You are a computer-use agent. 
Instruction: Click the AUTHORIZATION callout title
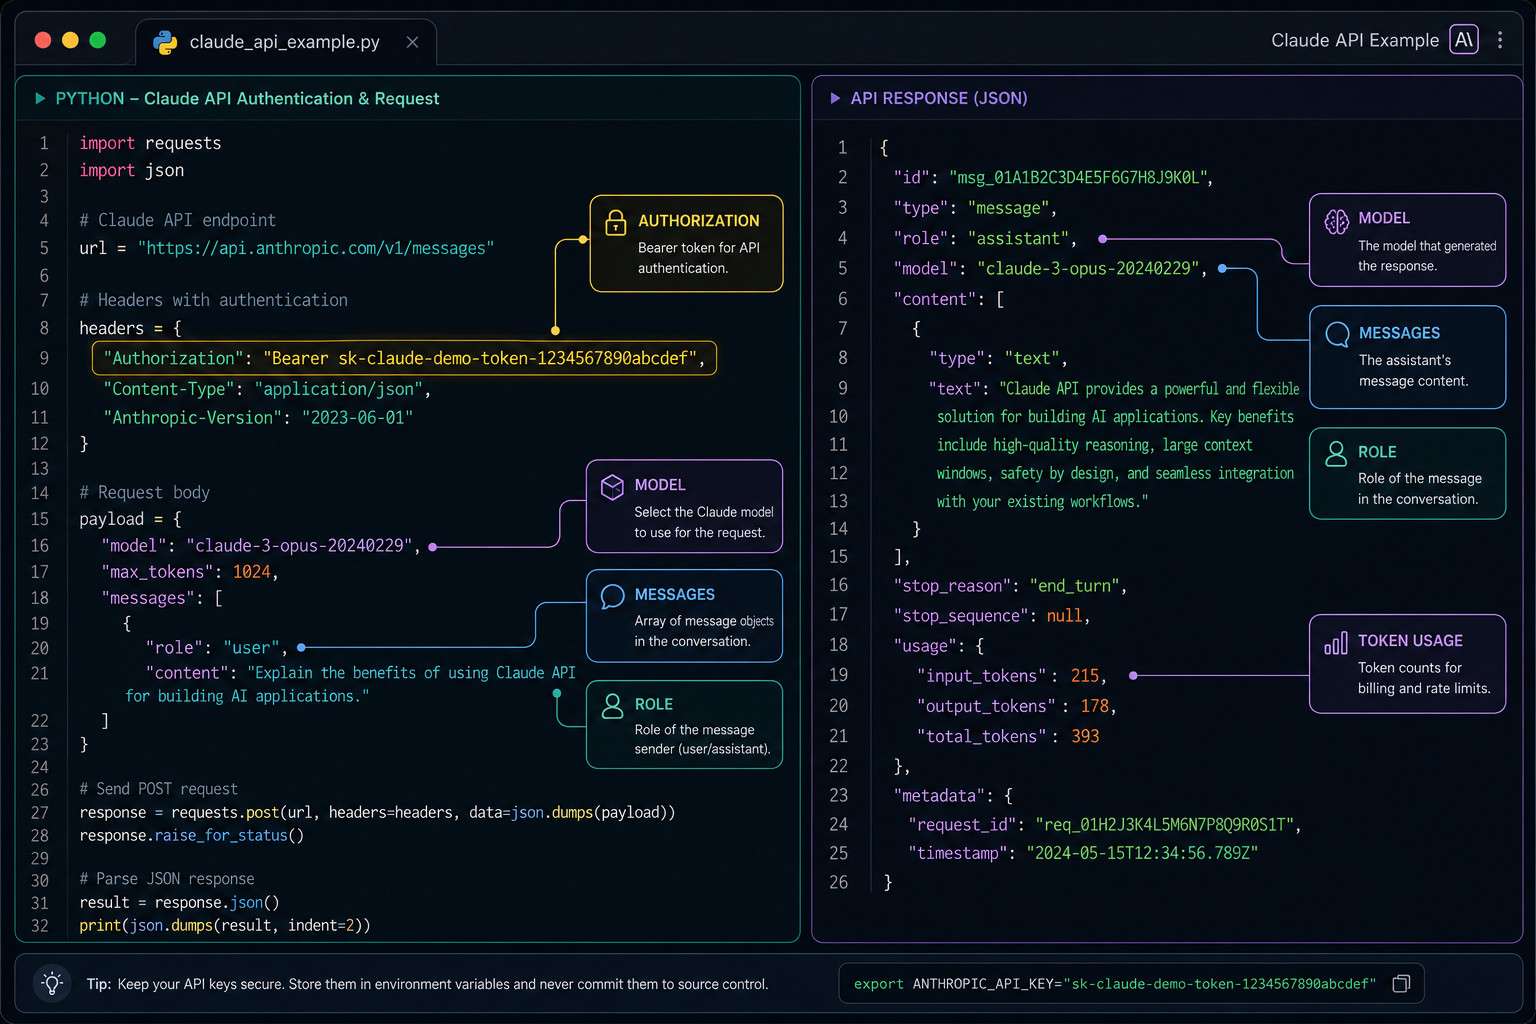(698, 221)
